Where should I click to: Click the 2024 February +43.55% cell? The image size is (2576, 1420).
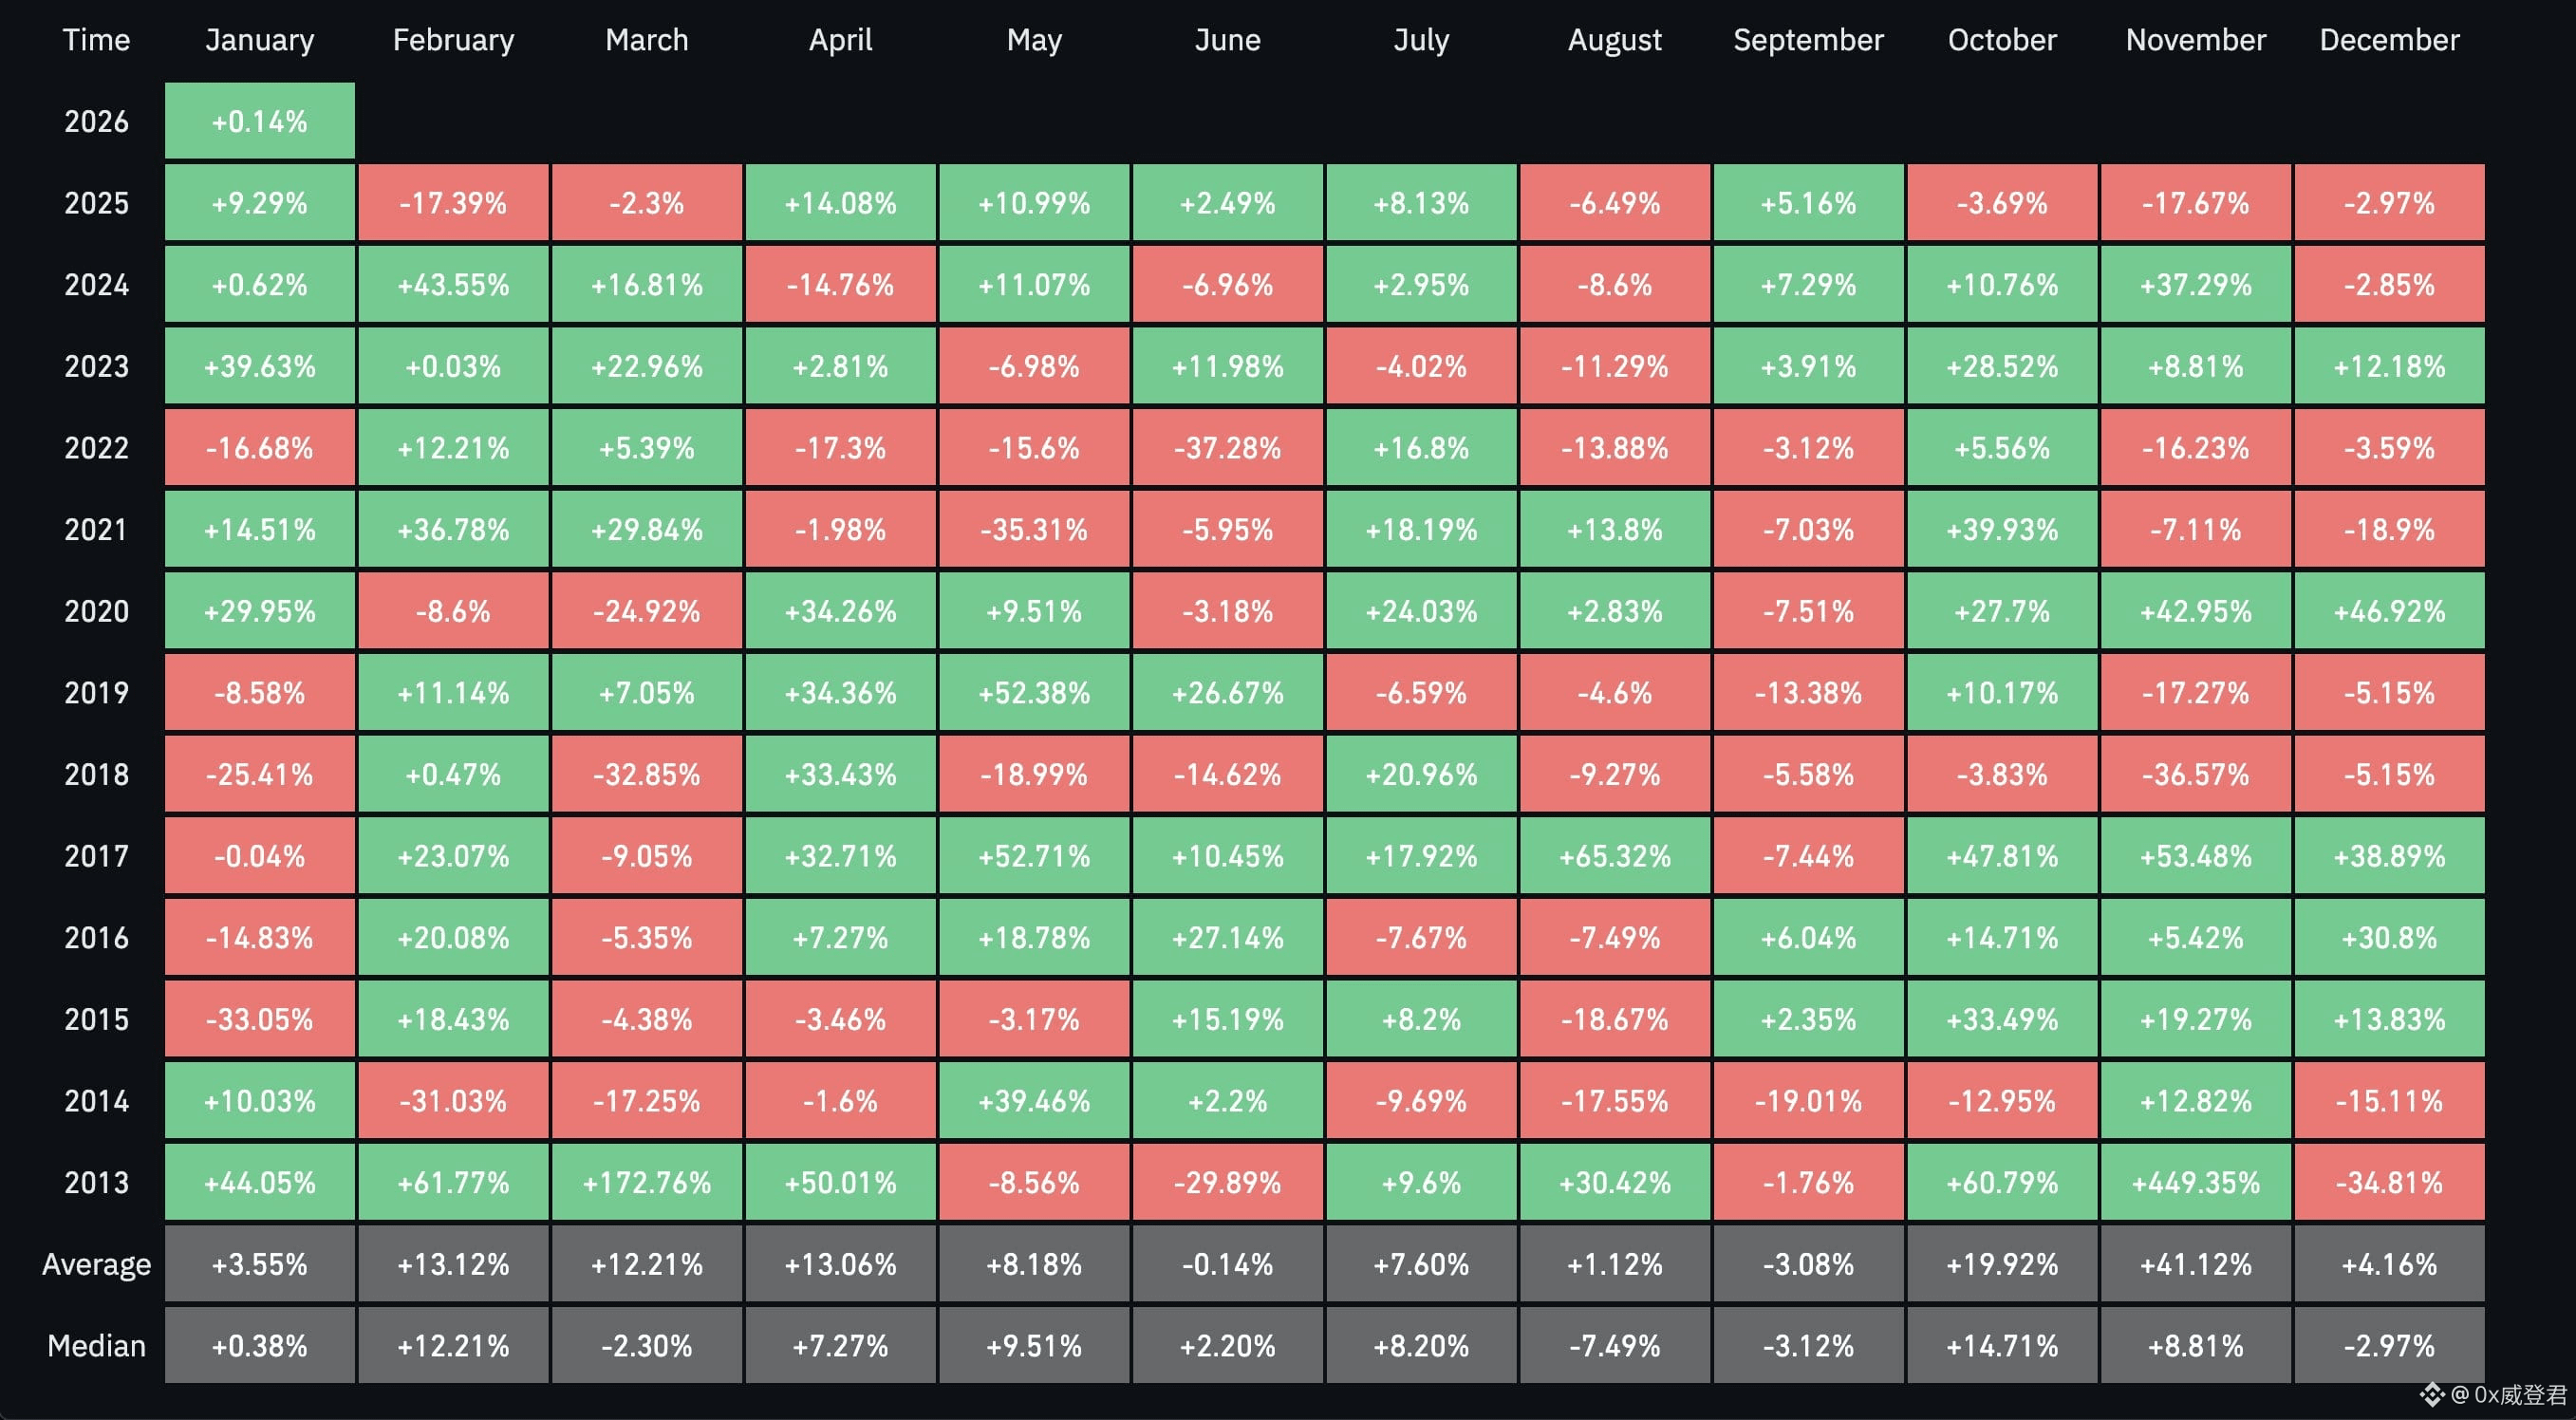coord(453,285)
